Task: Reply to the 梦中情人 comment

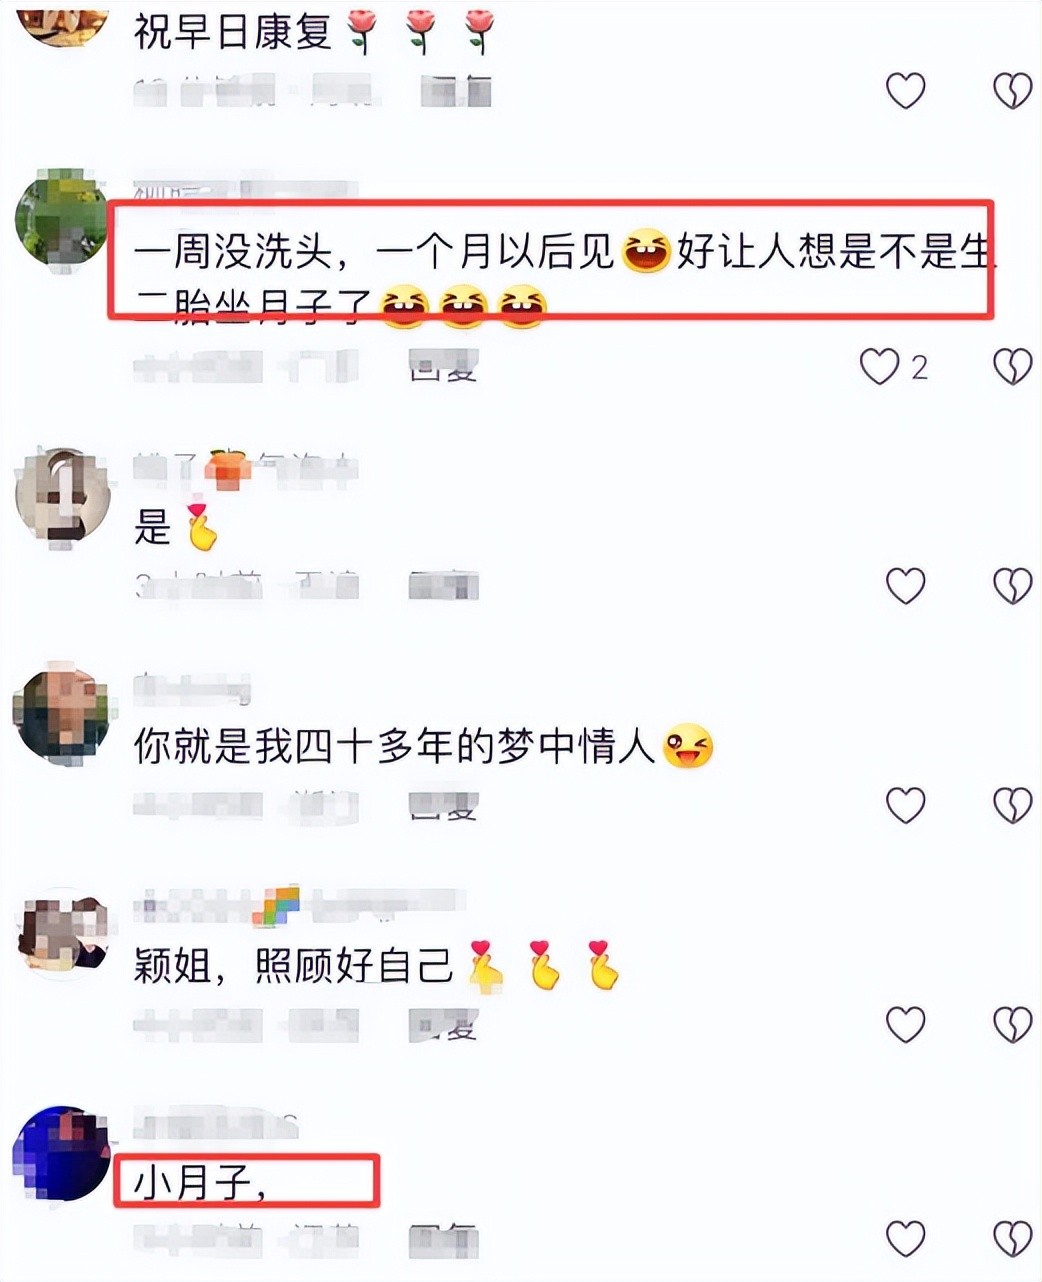Action: pos(445,805)
